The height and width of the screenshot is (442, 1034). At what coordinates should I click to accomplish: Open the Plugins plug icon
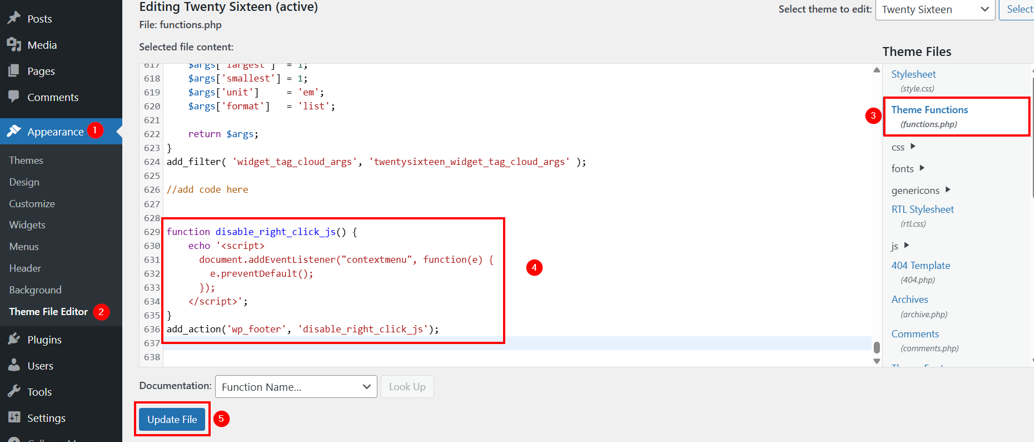click(13, 340)
